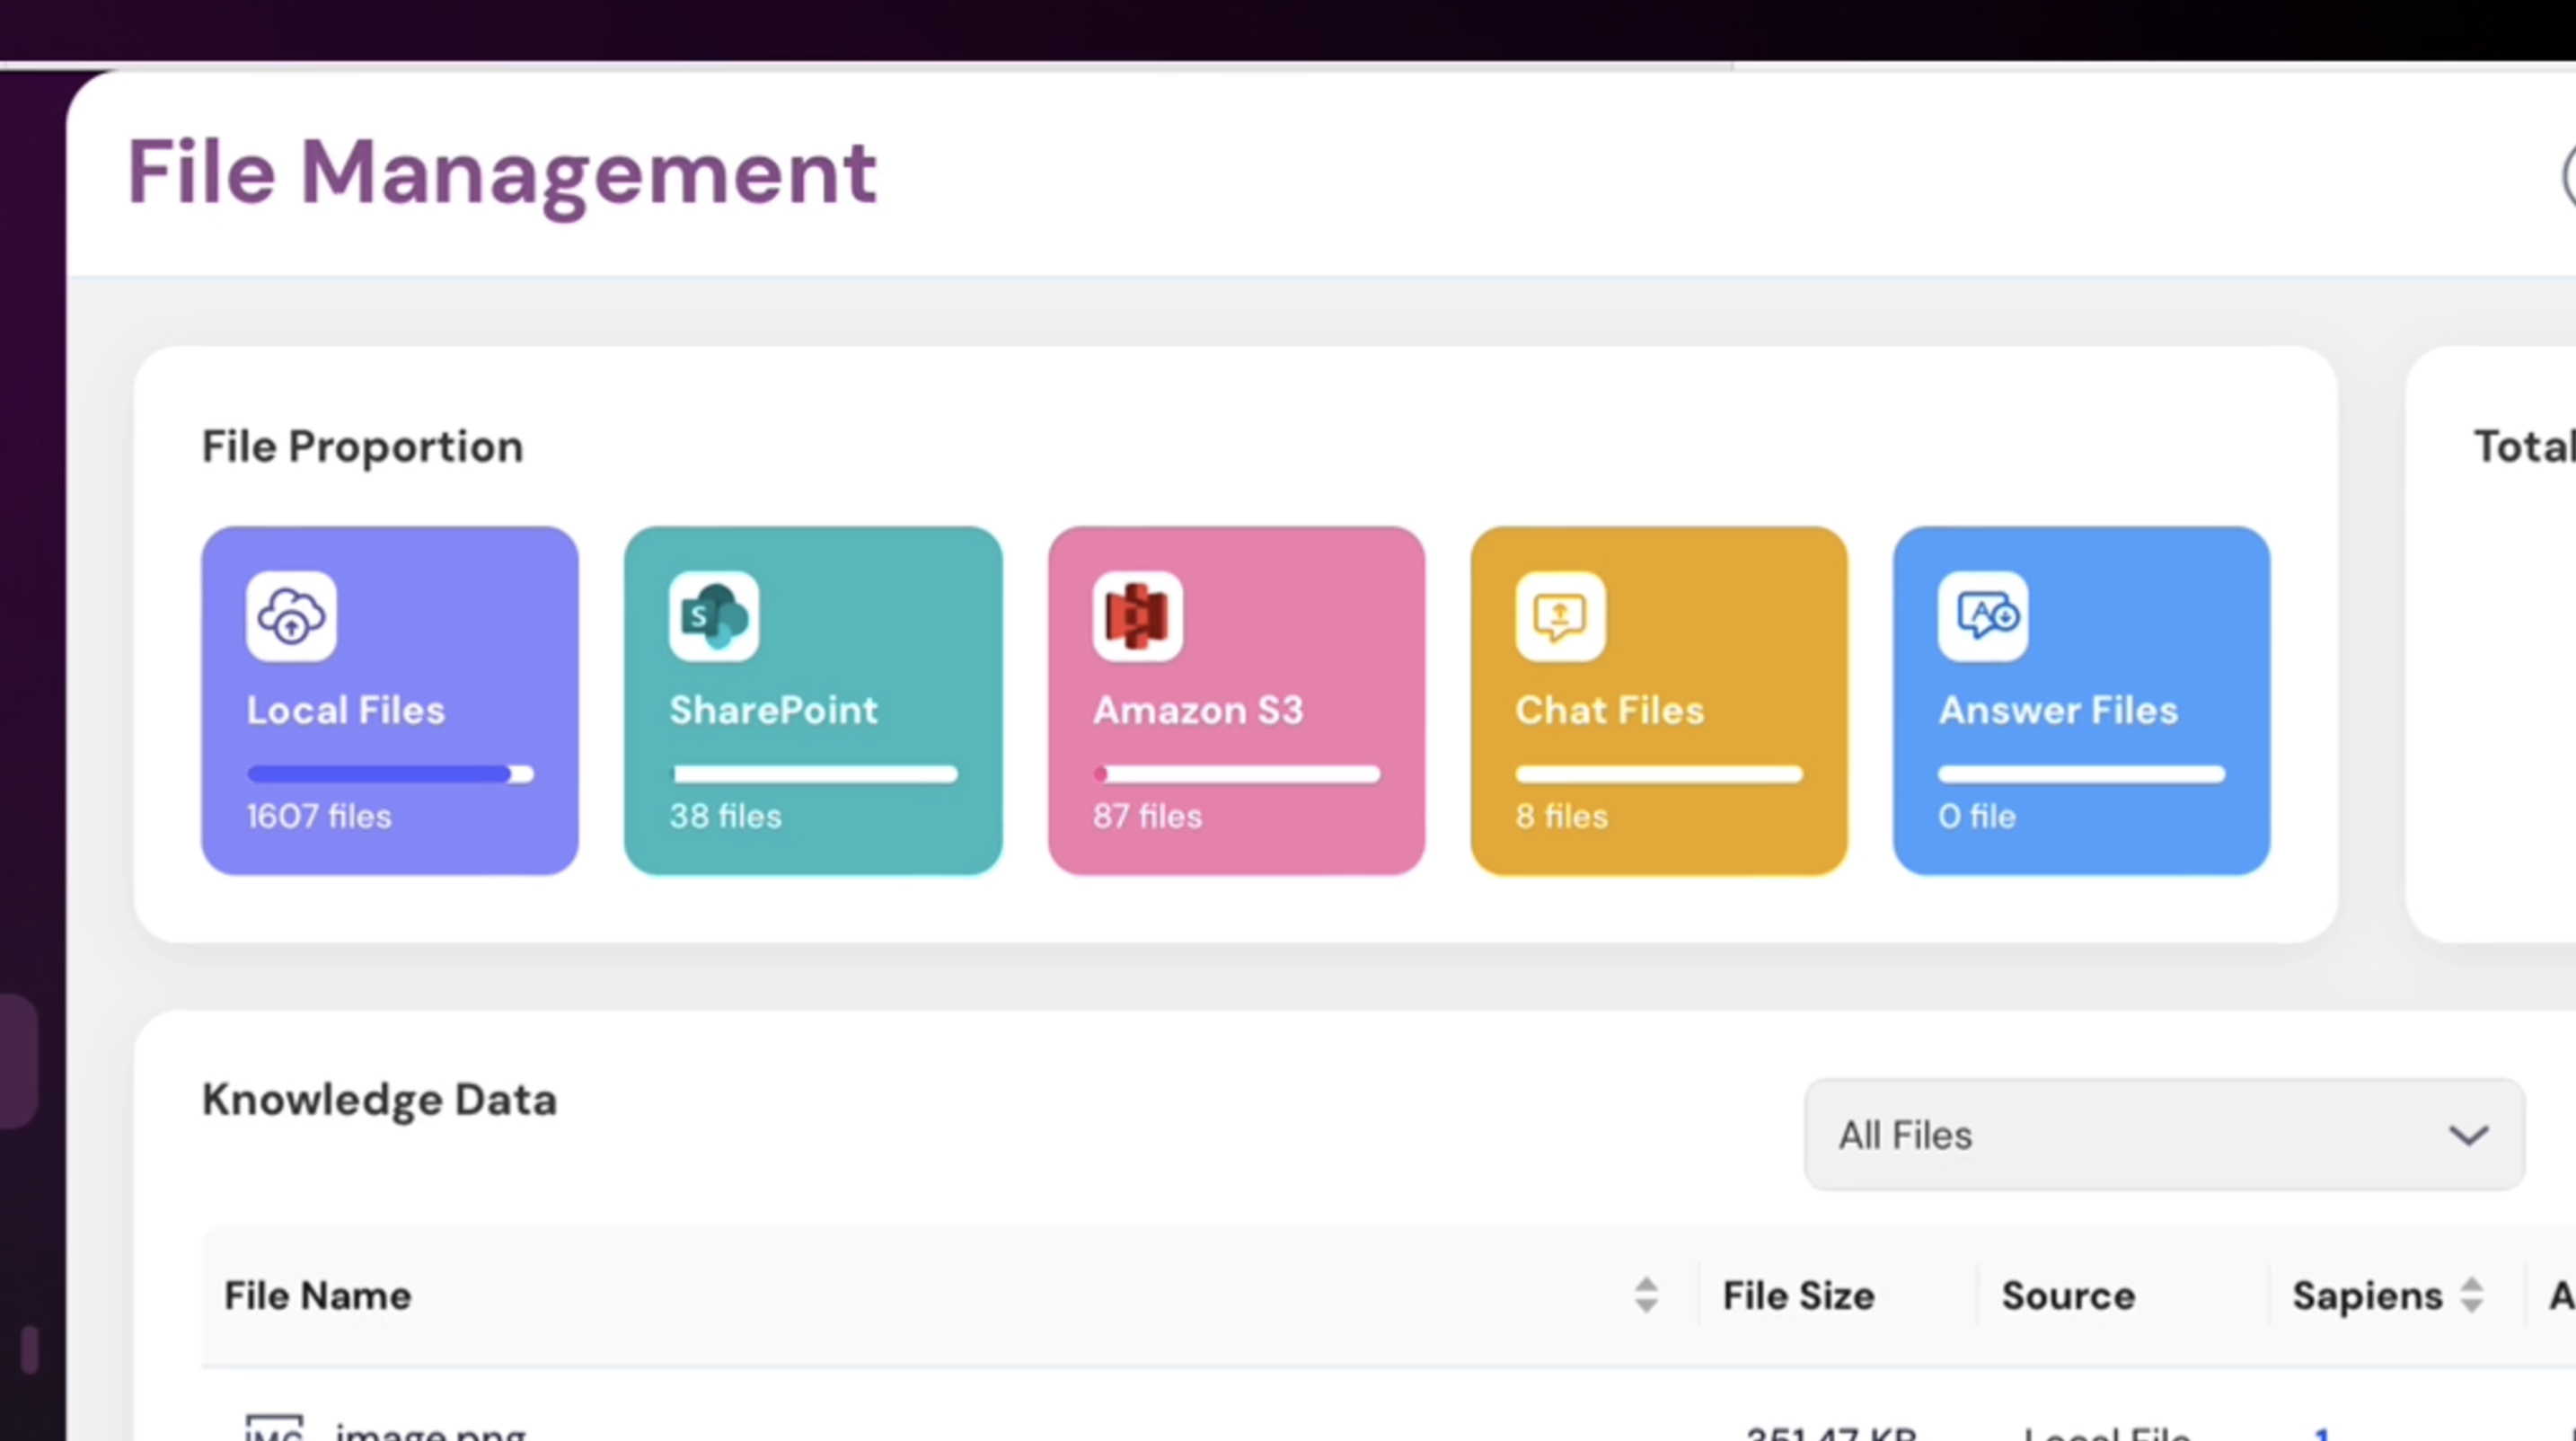This screenshot has height=1441, width=2576.
Task: Click the Local Files progress bar
Action: tap(390, 774)
